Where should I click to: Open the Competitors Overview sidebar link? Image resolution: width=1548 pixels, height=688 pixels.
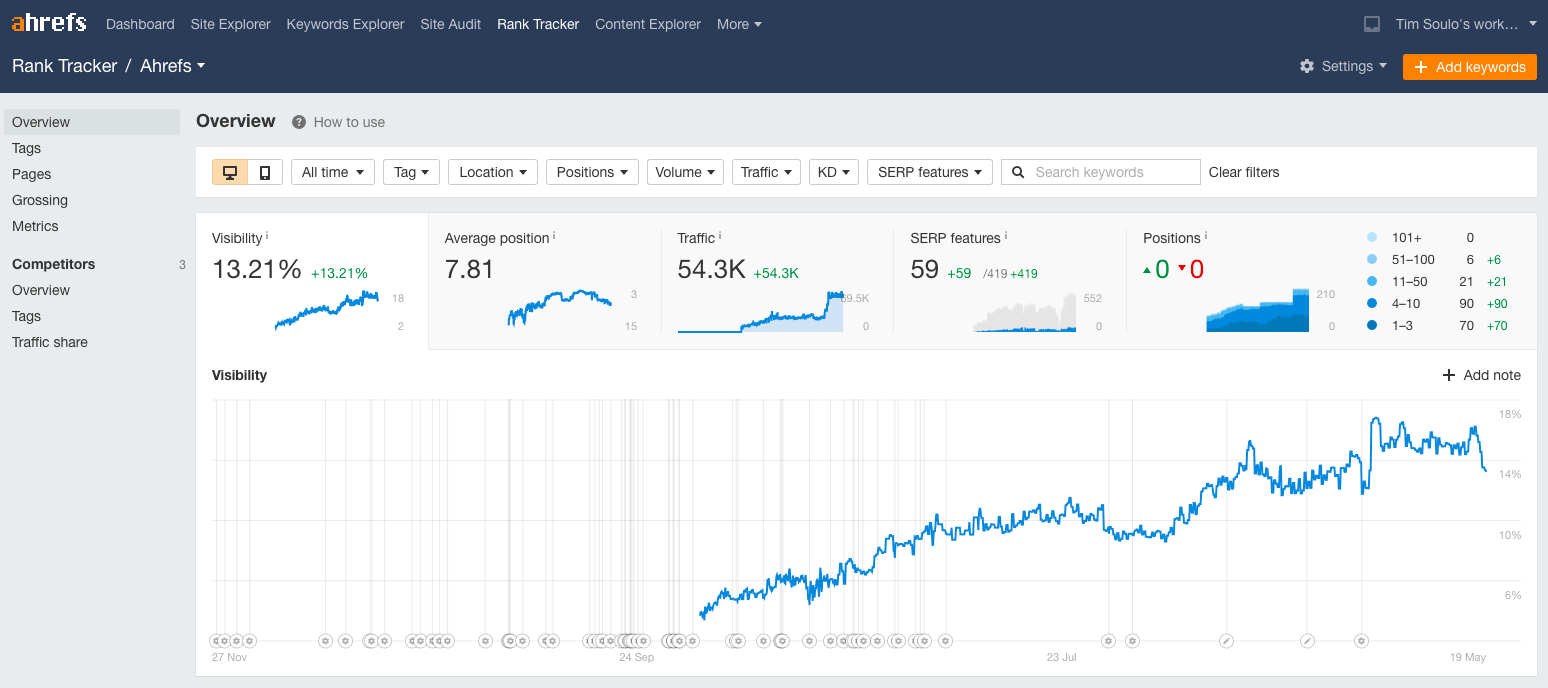[x=41, y=290]
